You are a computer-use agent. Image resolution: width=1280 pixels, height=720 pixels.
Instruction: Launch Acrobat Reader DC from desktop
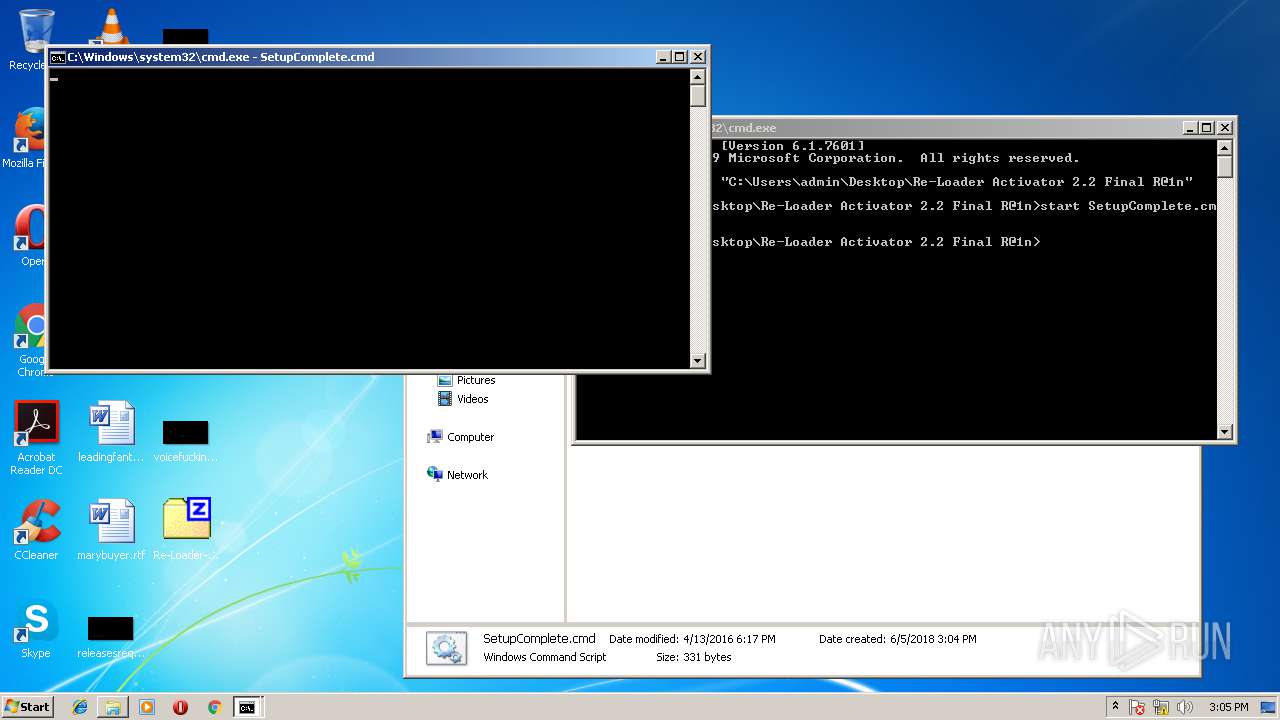pos(36,438)
